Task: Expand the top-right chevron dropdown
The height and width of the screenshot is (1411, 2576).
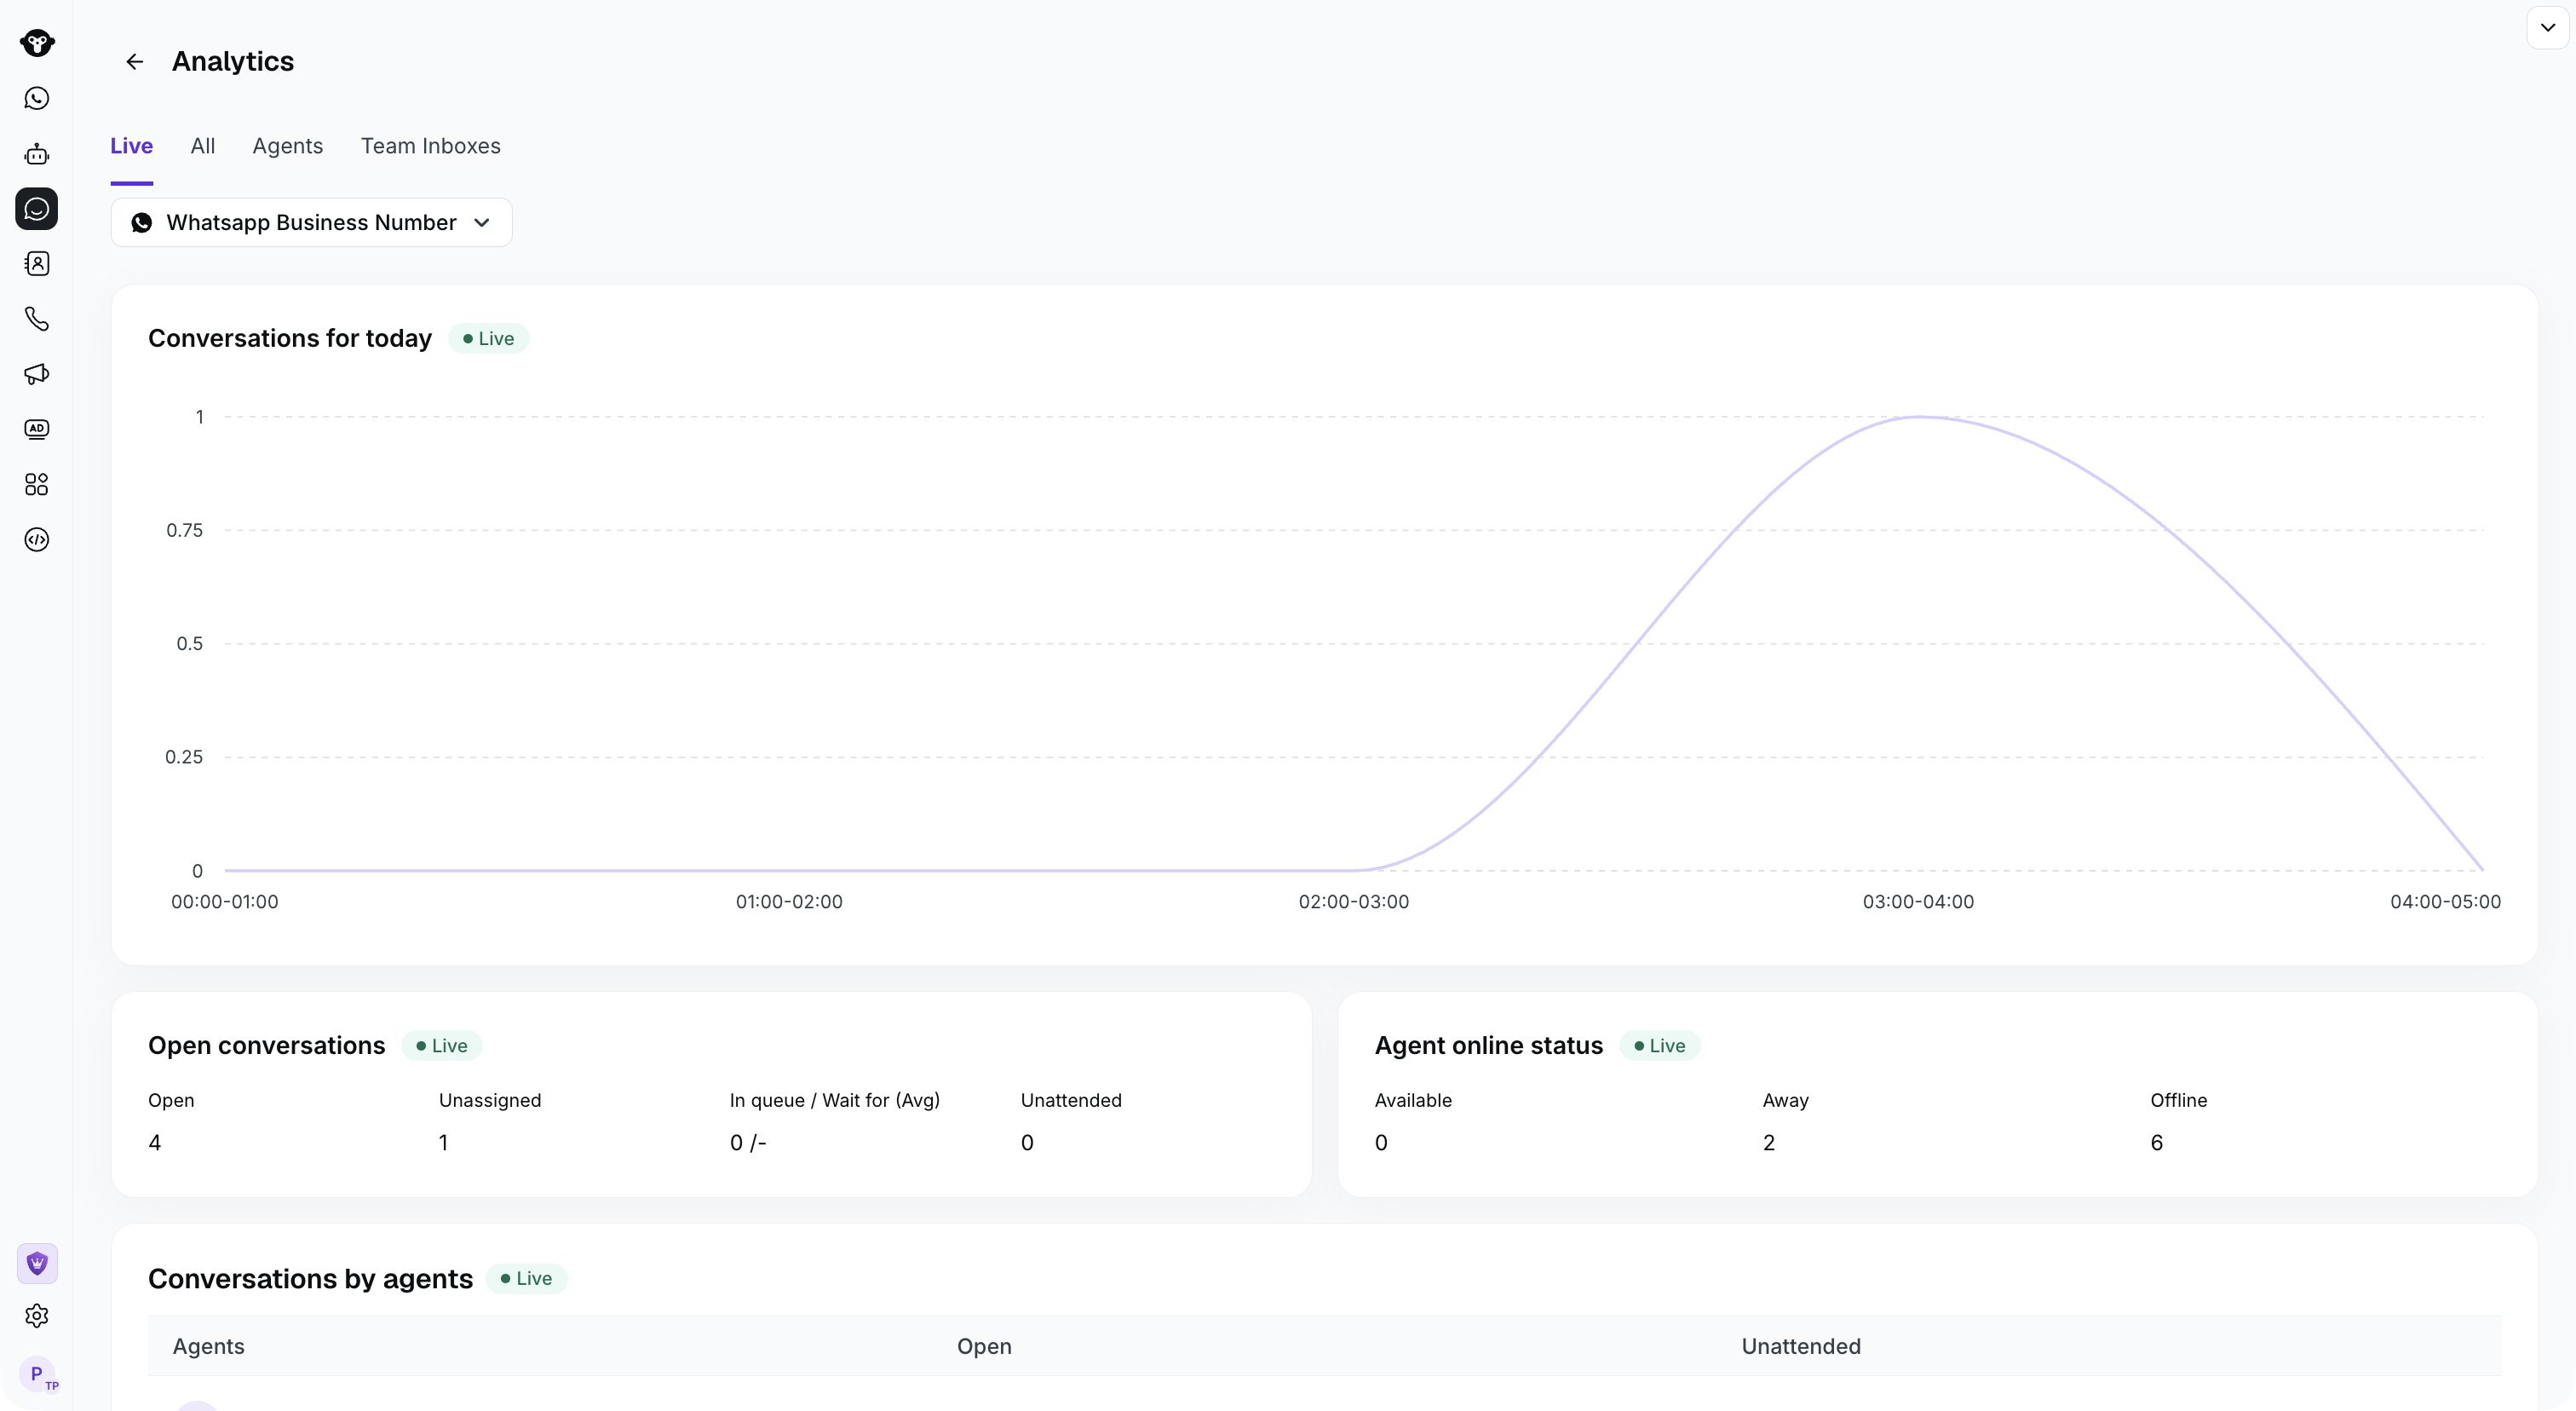Action: [x=2547, y=28]
